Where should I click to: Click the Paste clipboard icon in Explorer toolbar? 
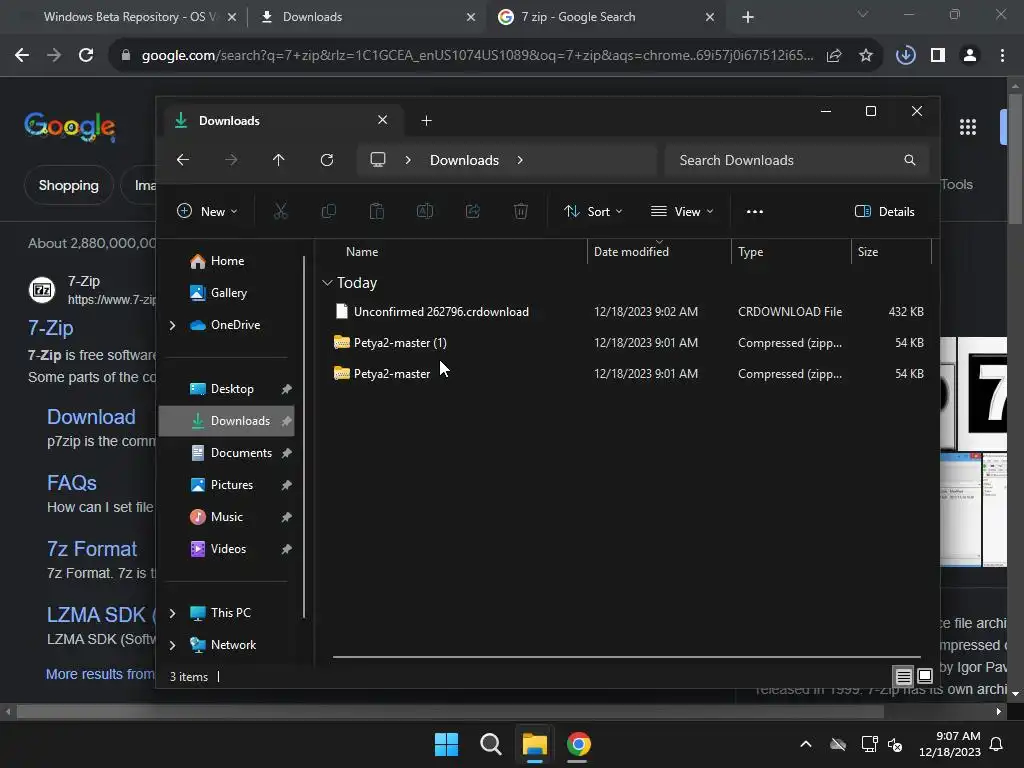(x=377, y=211)
